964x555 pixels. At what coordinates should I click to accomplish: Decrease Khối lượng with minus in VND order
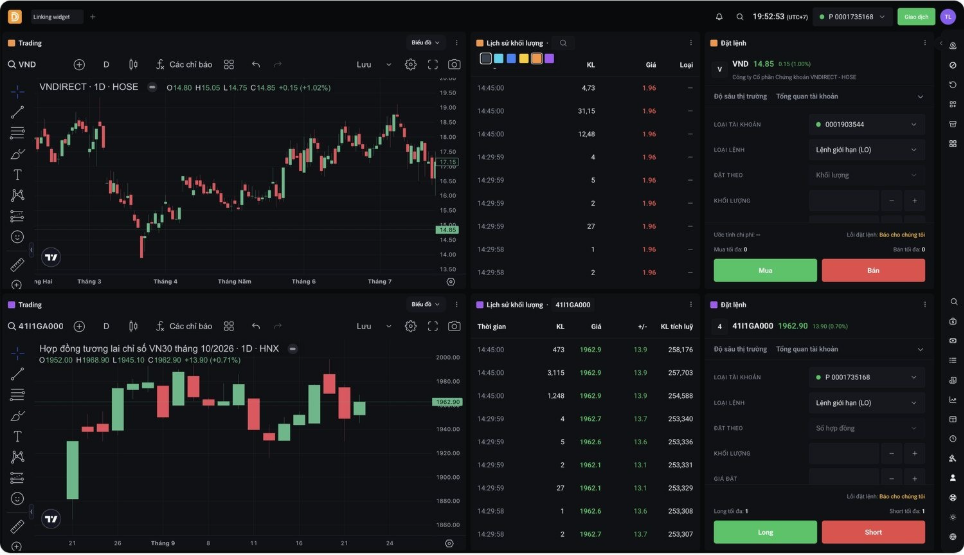[x=891, y=201]
